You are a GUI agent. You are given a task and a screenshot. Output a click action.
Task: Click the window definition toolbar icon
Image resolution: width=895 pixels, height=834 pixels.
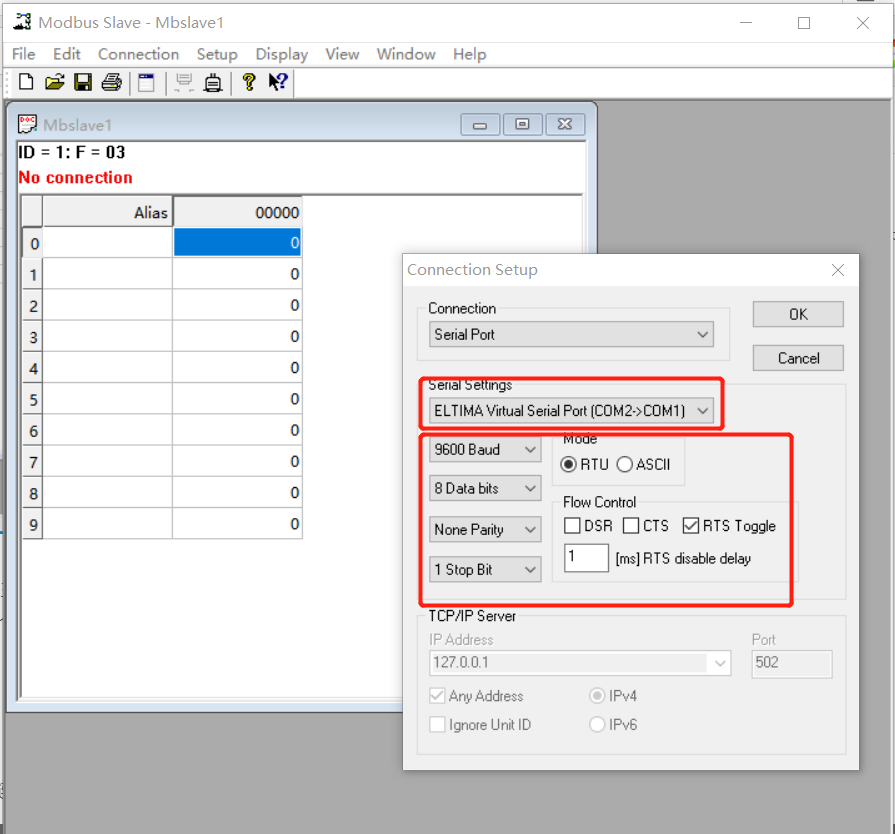[x=147, y=83]
